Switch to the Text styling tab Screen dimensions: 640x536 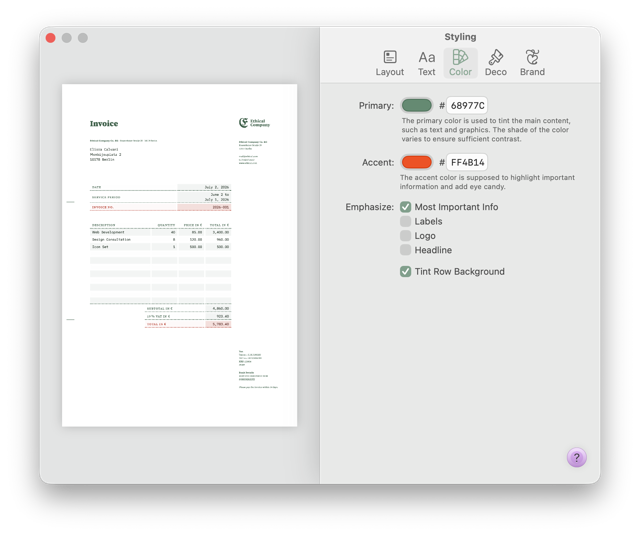point(427,63)
